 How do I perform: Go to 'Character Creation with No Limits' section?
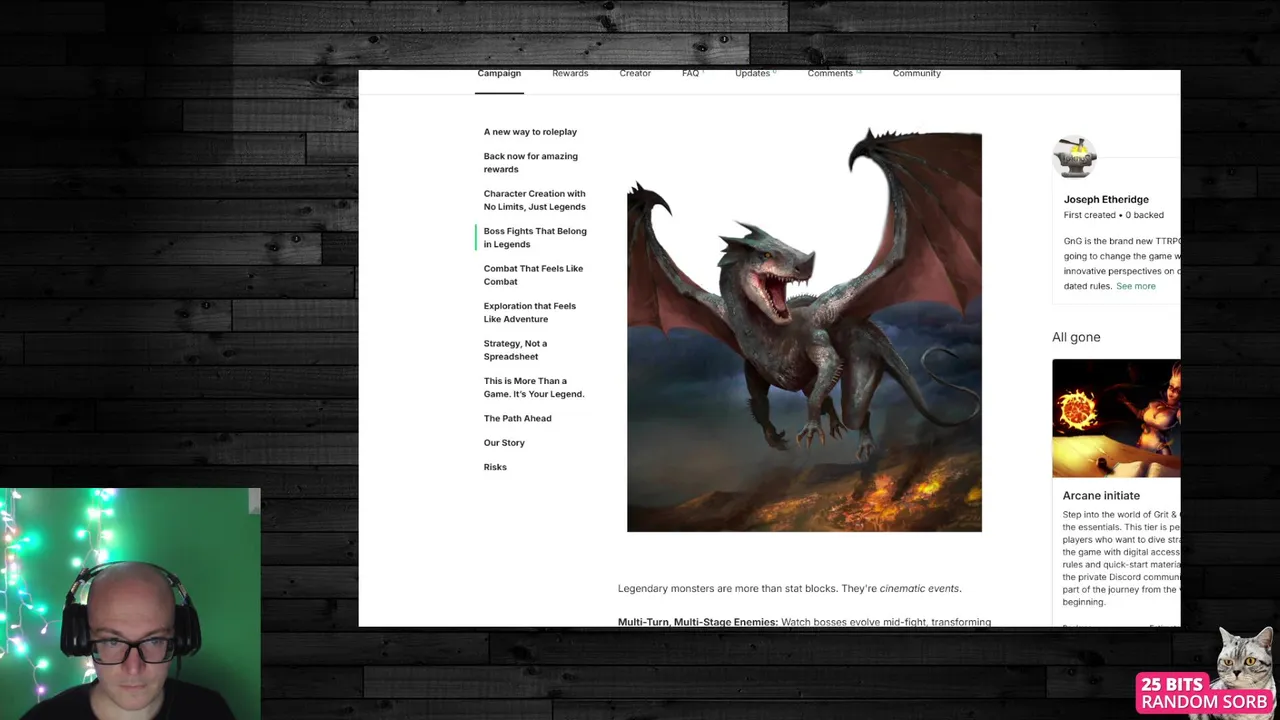click(x=535, y=200)
